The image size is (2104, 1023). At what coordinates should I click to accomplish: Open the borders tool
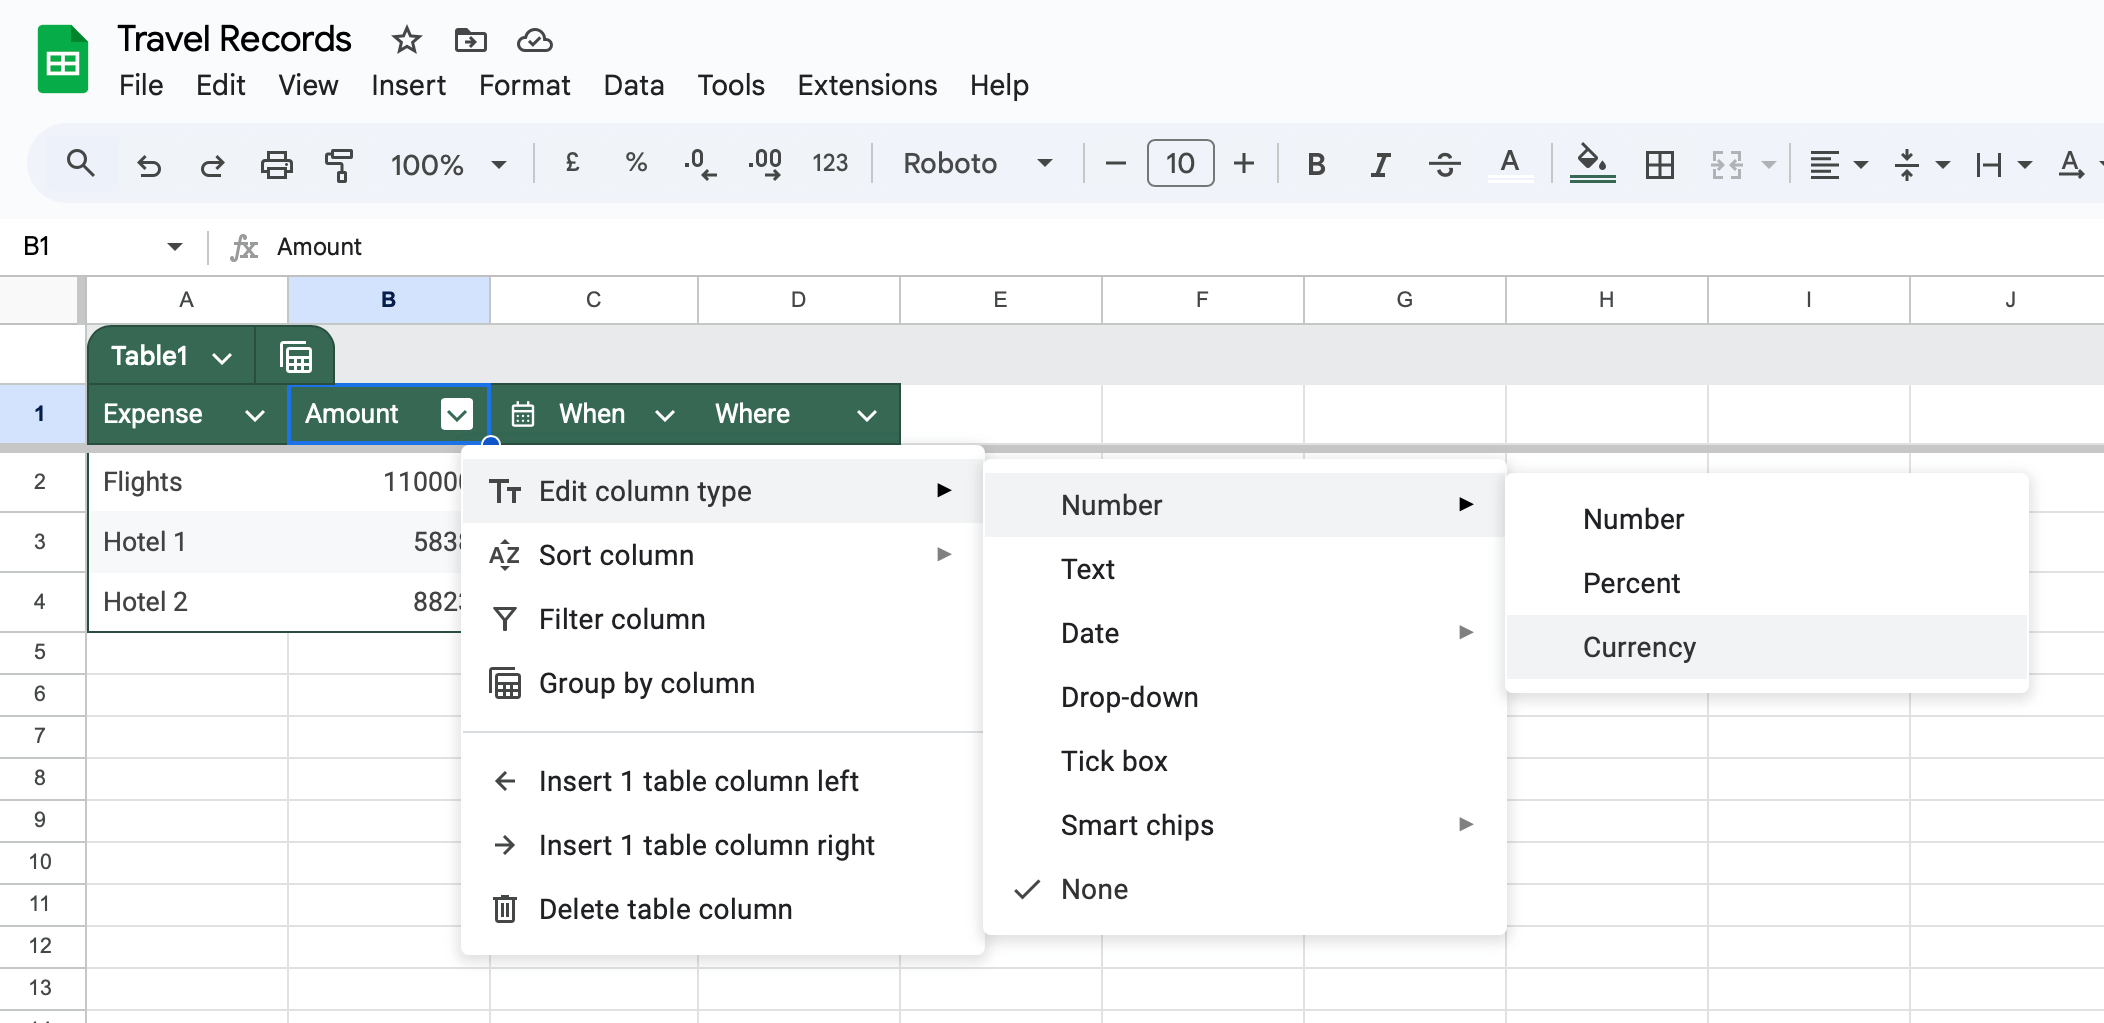pos(1659,164)
